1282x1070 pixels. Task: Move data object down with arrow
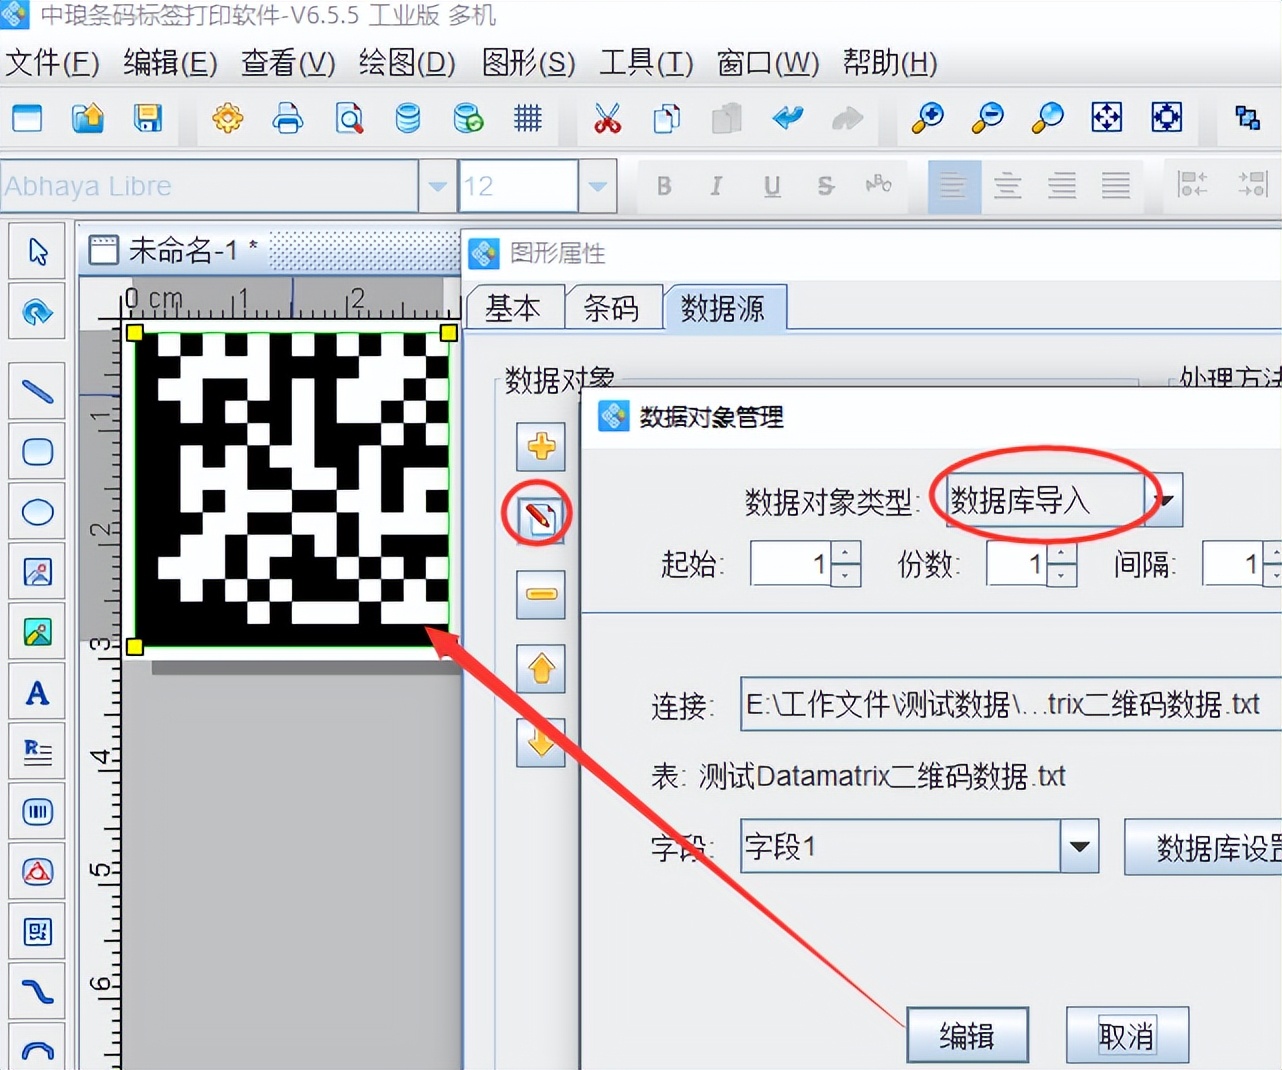[x=541, y=742]
